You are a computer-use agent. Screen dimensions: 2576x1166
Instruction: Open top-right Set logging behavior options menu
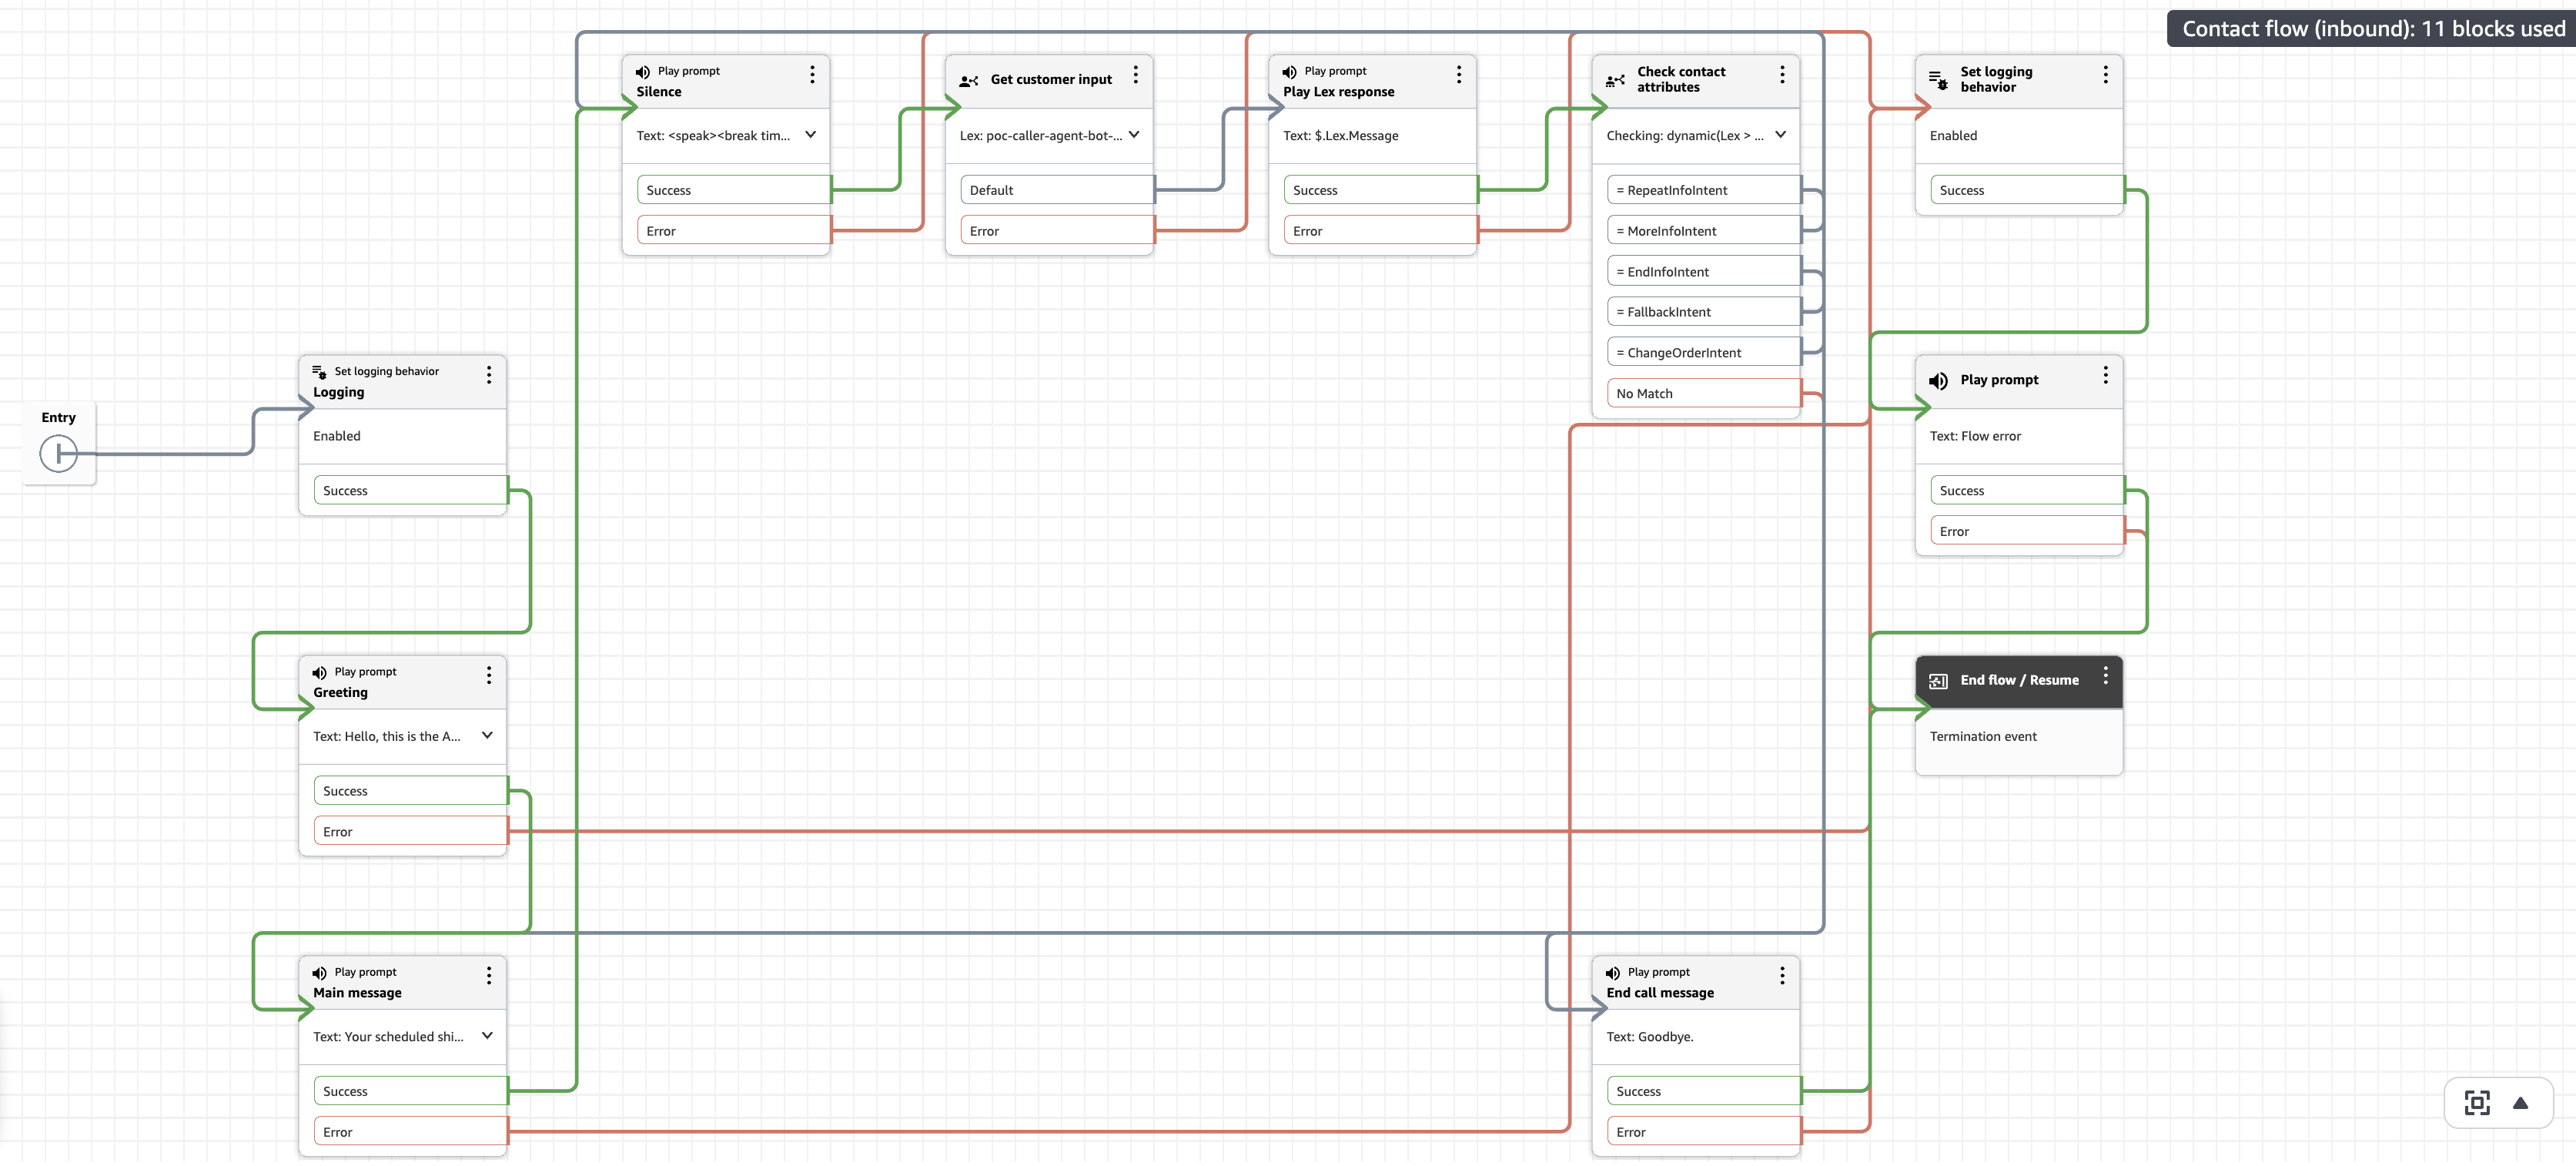click(2105, 75)
